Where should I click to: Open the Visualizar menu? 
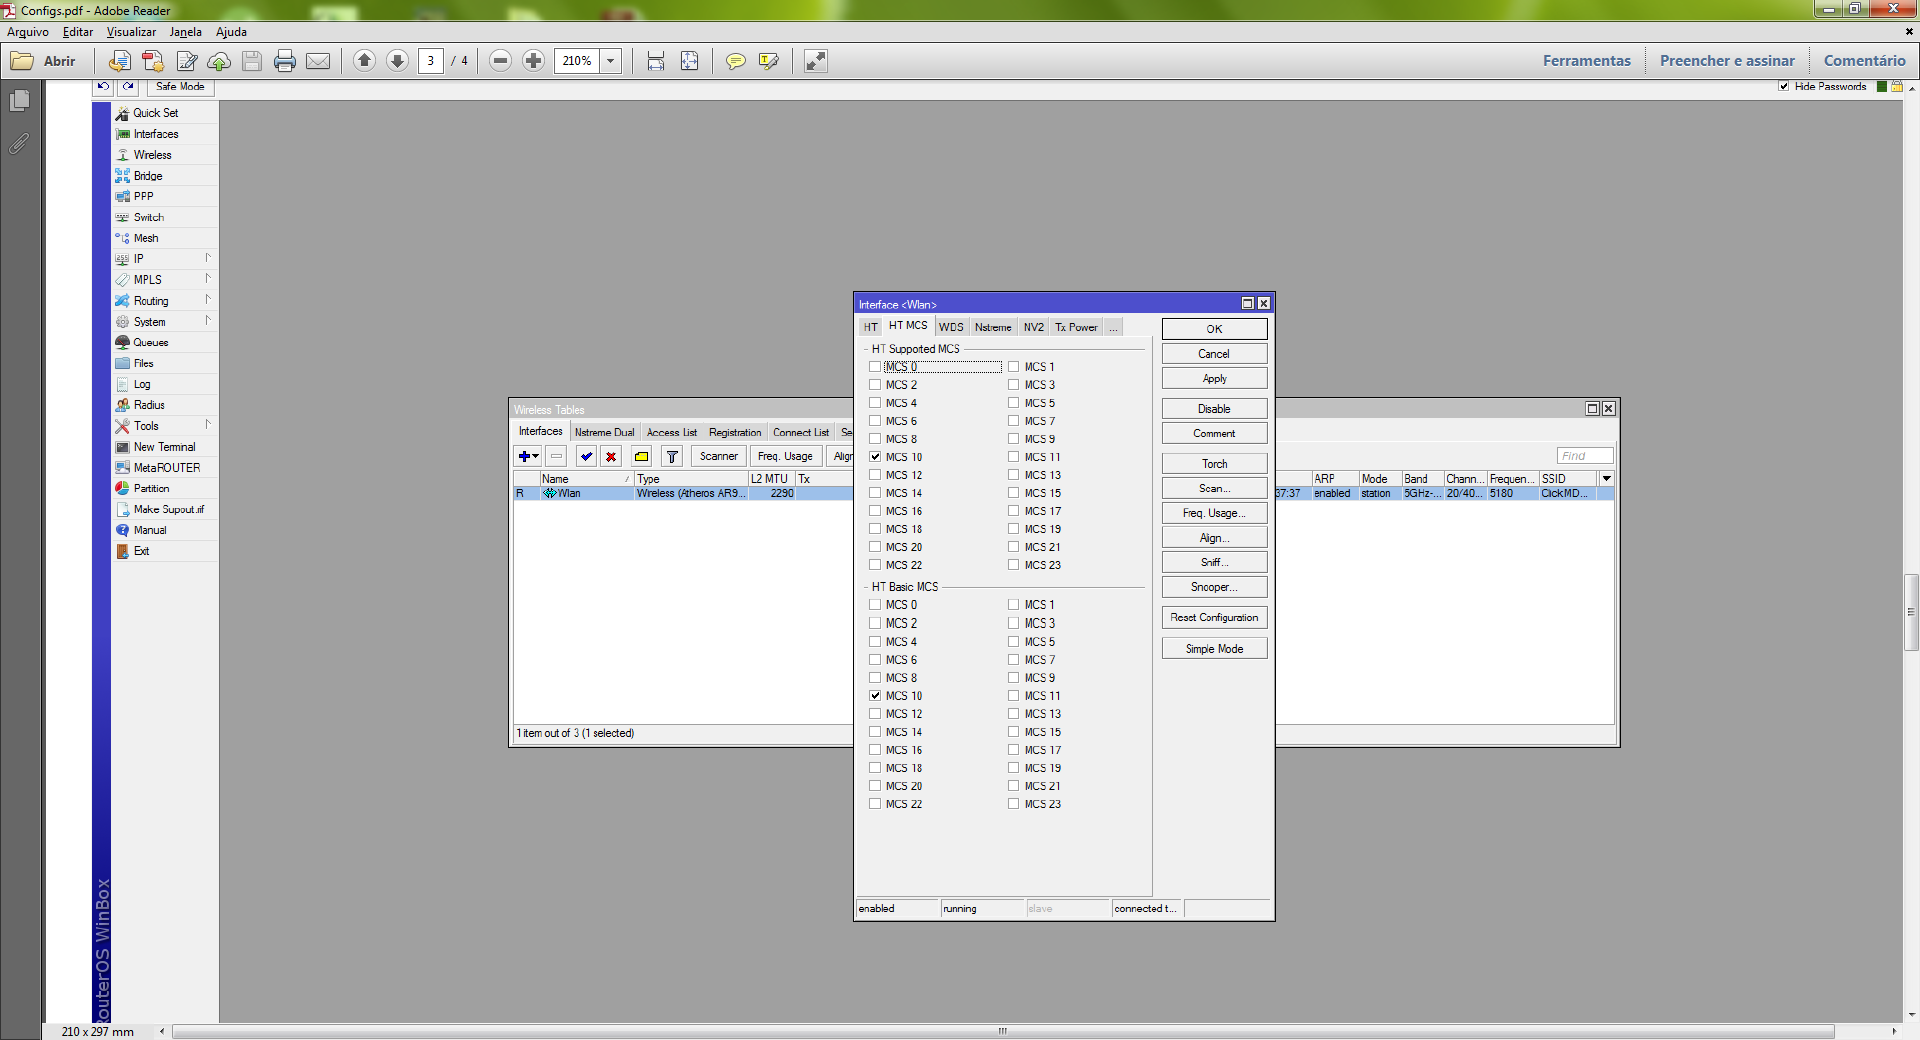(131, 32)
